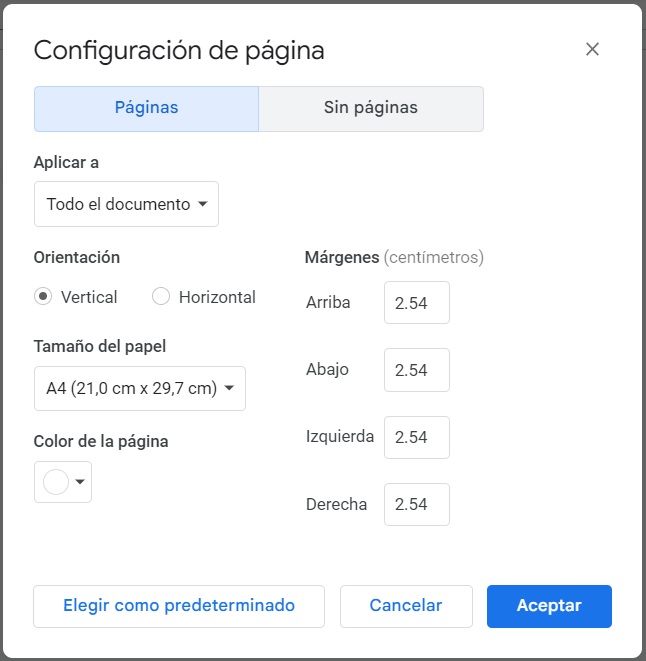Click the Derecha margin input field

point(416,504)
